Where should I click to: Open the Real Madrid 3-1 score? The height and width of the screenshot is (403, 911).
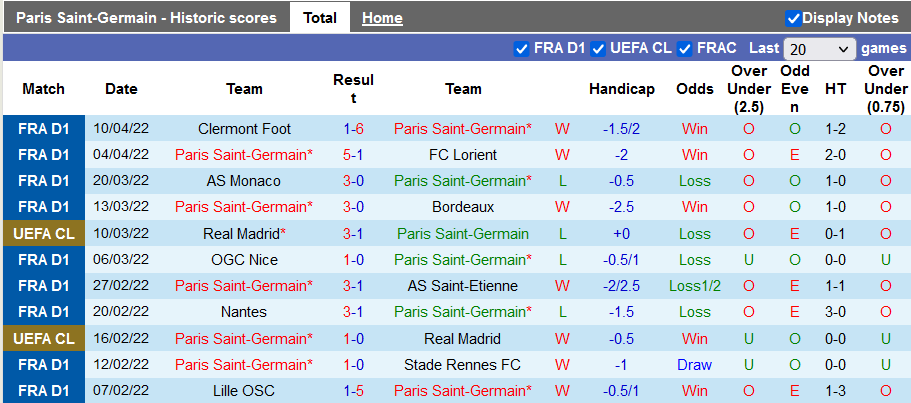coord(353,234)
